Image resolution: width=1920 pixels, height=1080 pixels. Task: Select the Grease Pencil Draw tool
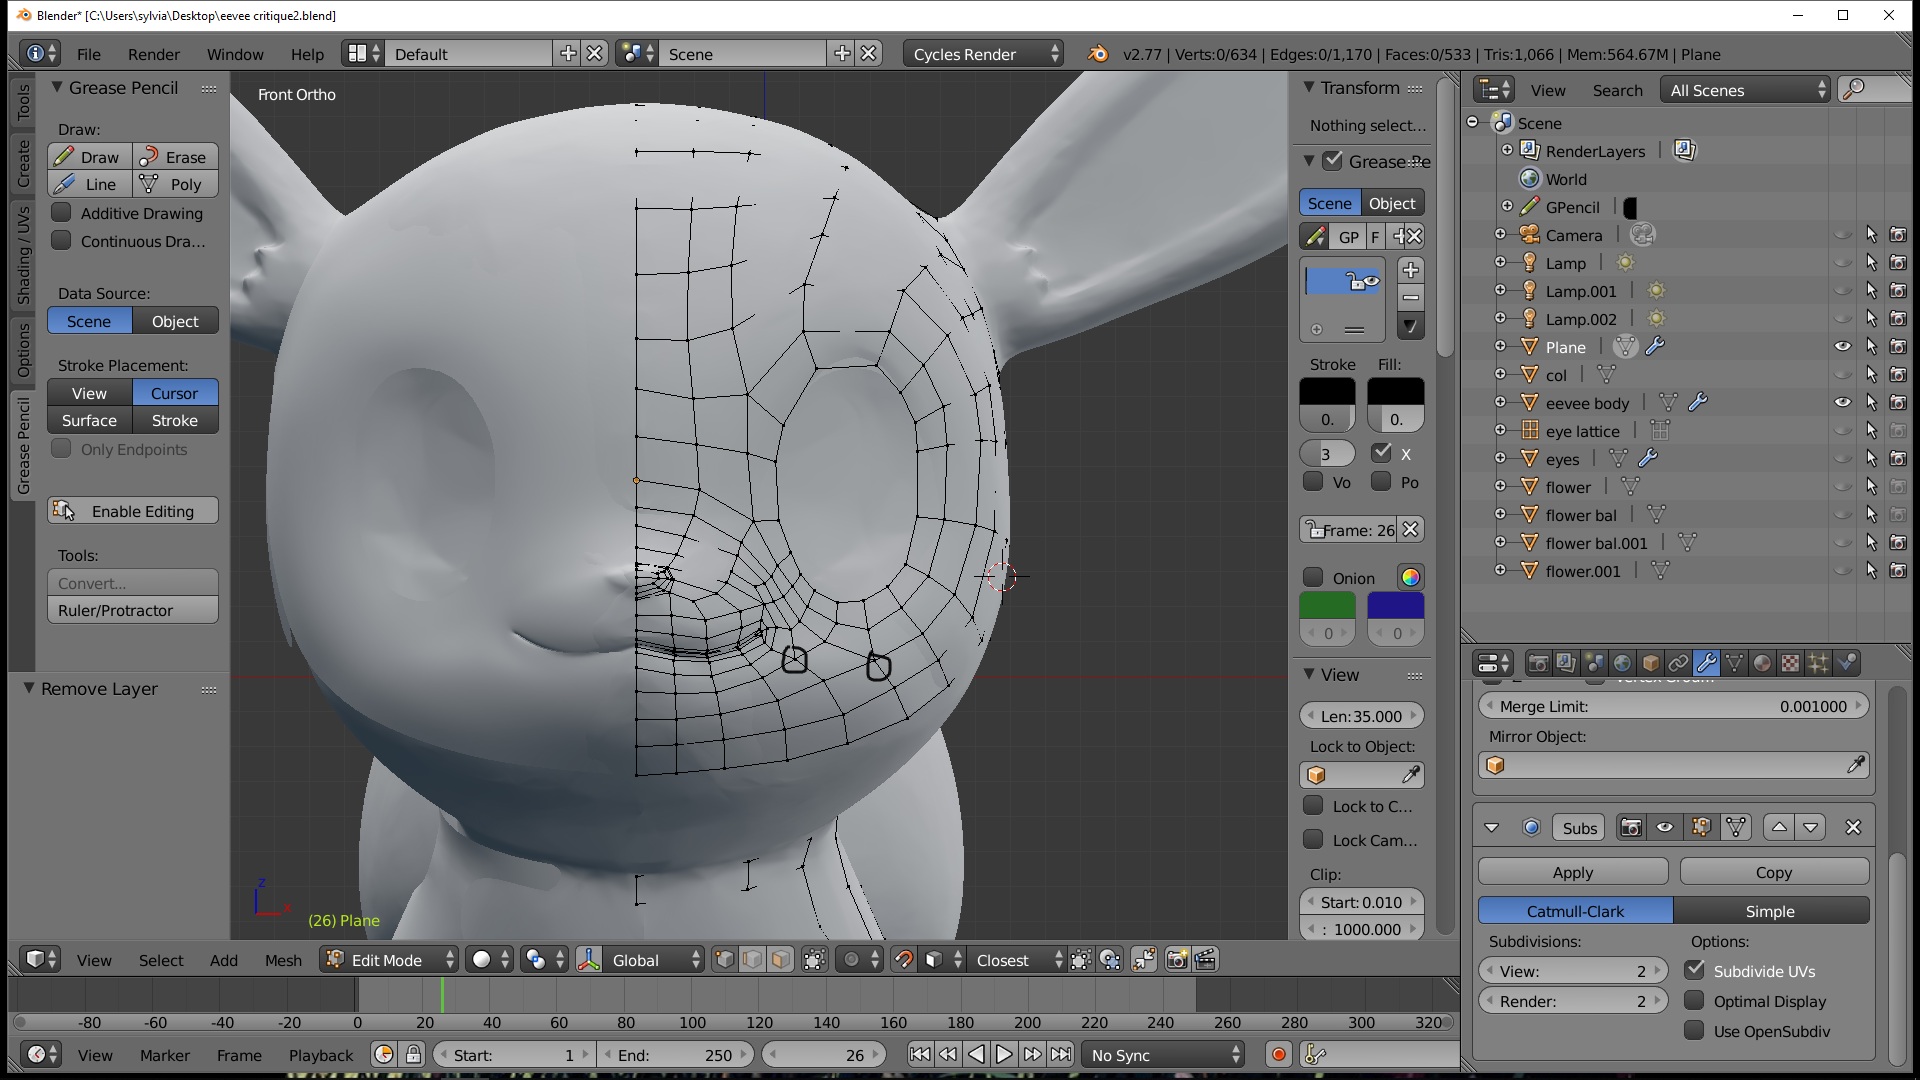[x=89, y=157]
